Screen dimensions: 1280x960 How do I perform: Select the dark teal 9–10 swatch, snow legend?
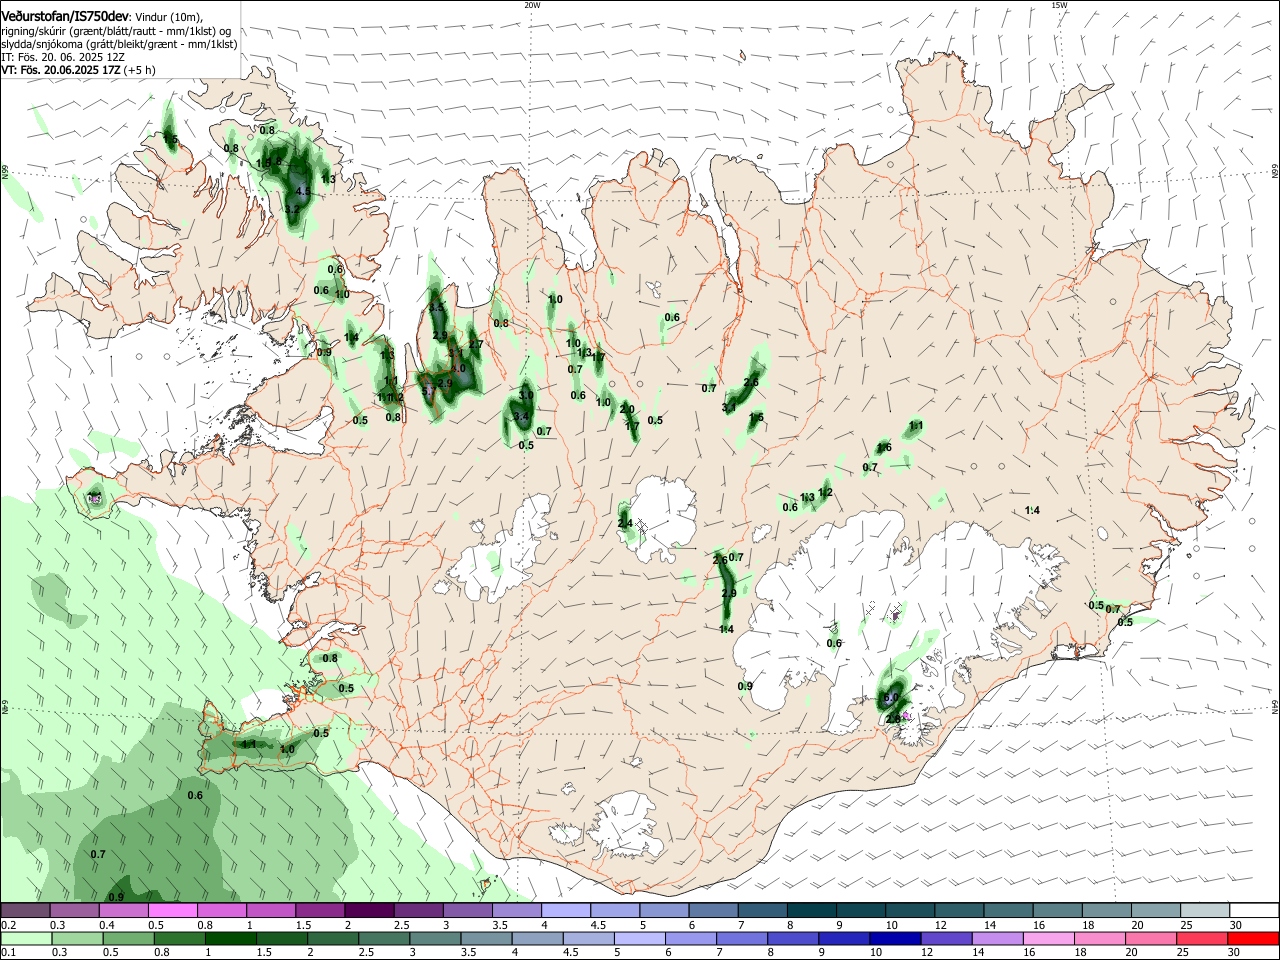[x=862, y=911]
